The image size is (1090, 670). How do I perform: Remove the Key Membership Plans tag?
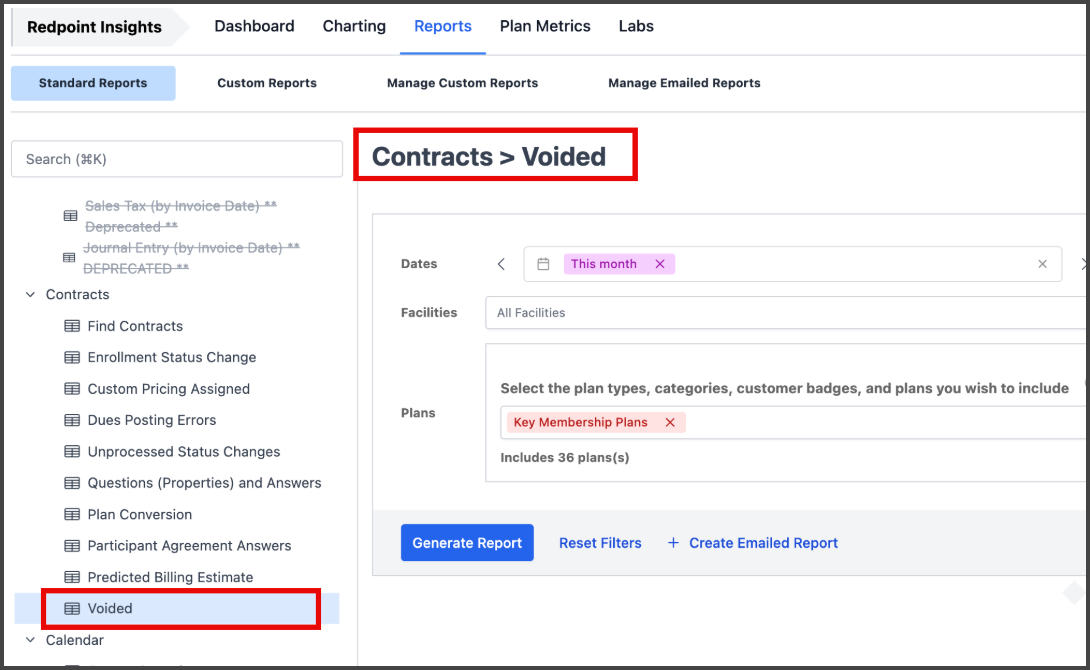coord(670,423)
